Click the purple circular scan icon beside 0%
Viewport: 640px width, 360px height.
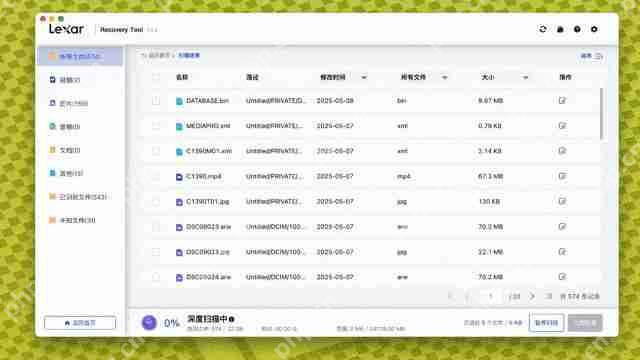point(149,322)
